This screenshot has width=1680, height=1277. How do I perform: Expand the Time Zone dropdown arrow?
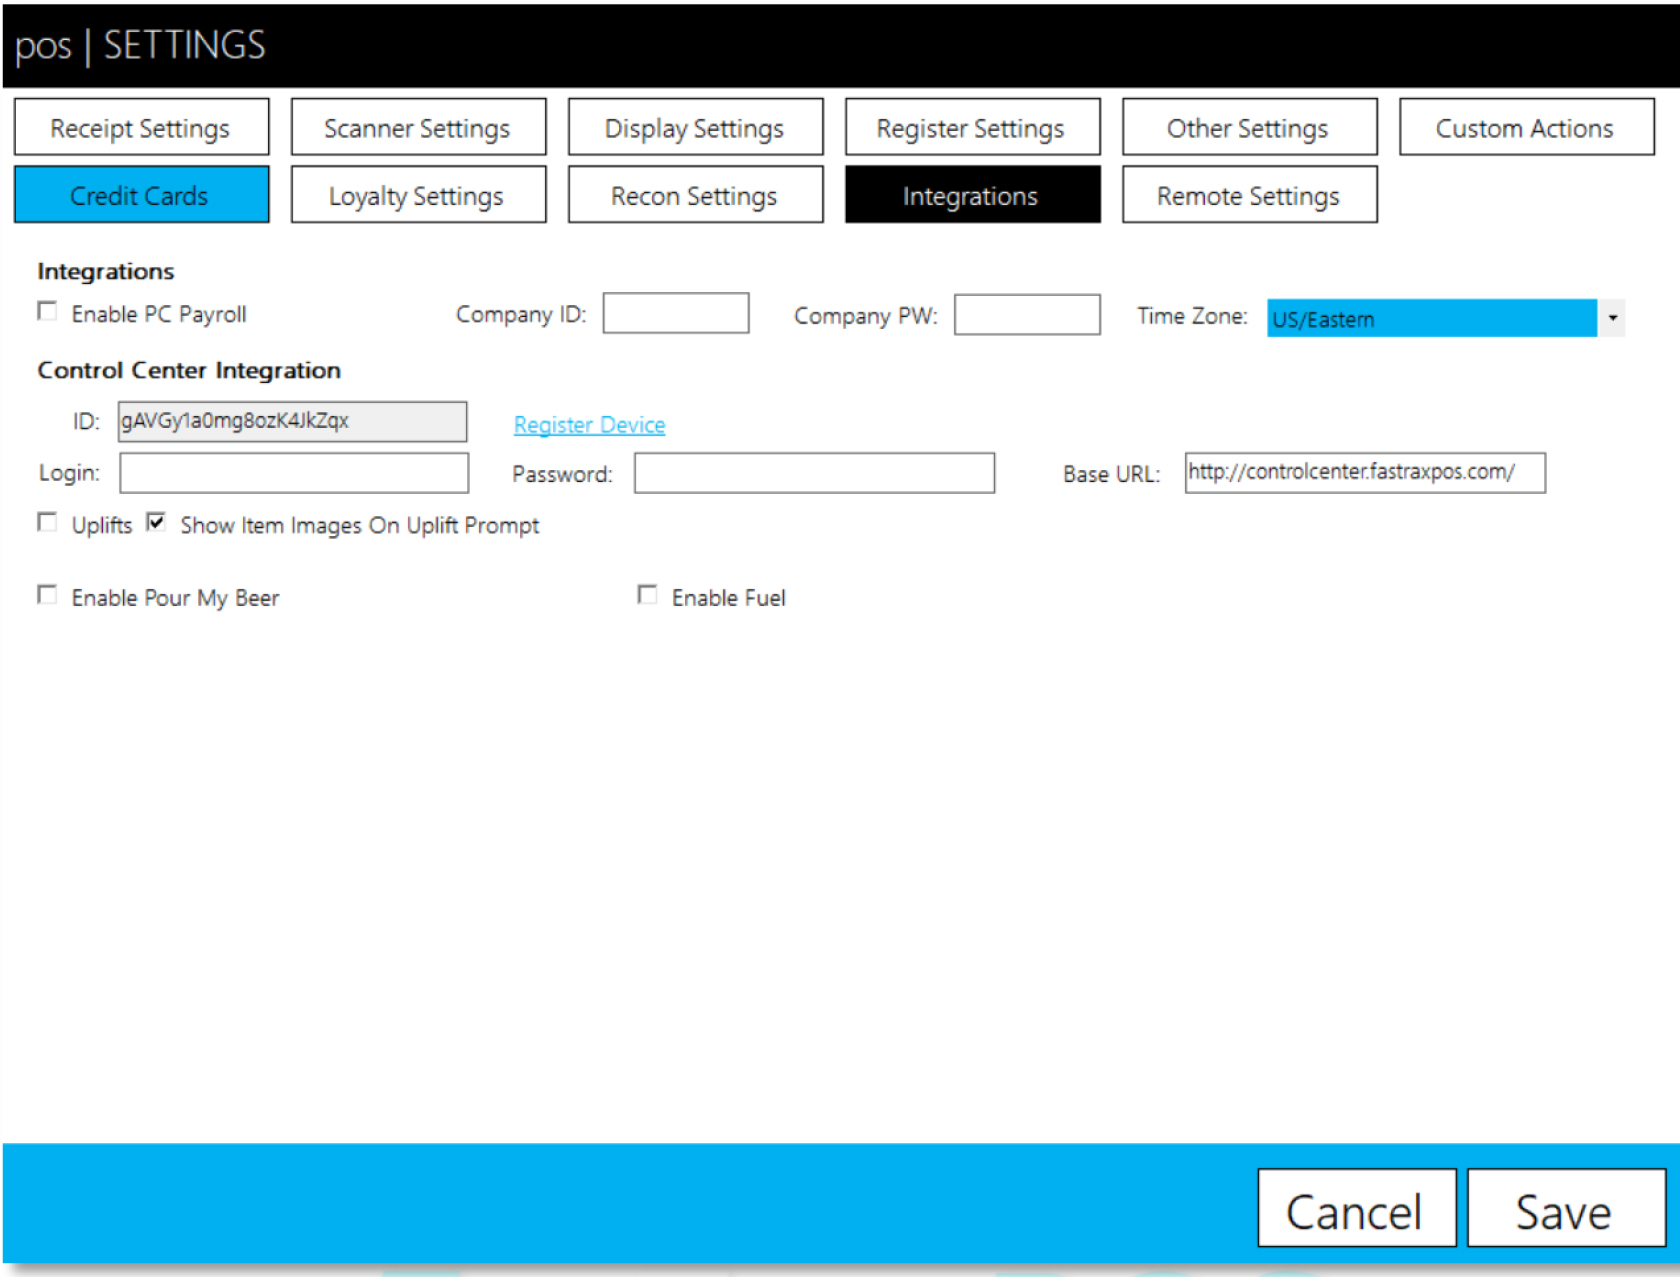(1612, 318)
